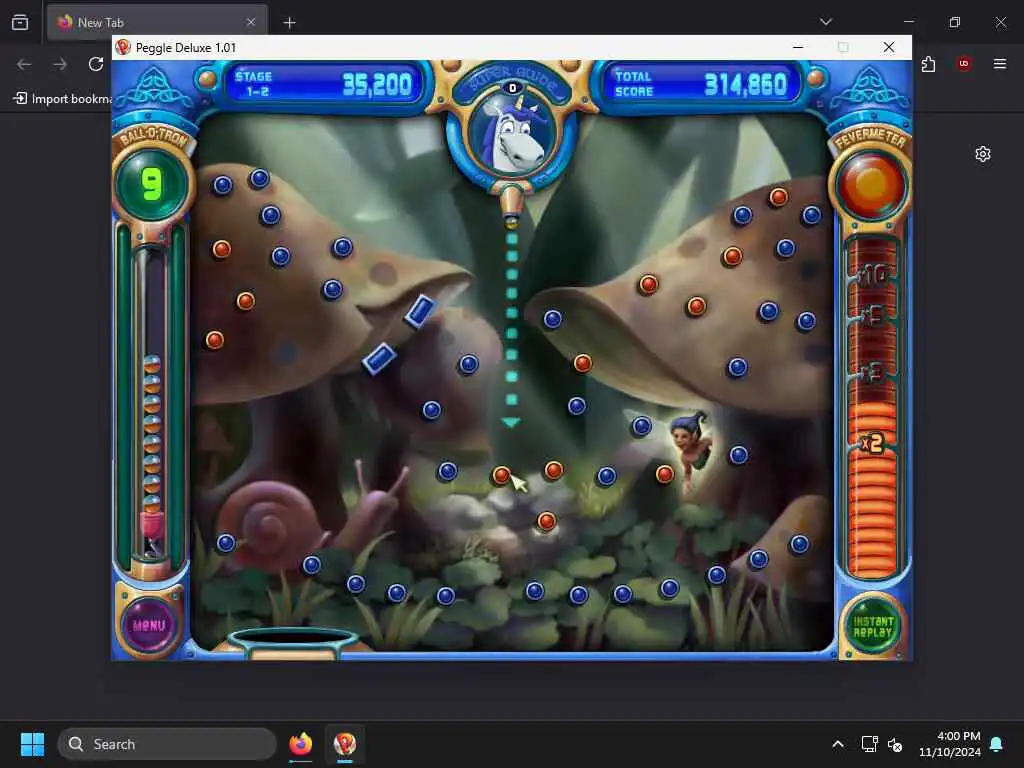
Task: Click the teal aiming guide arrowhead
Action: click(511, 423)
